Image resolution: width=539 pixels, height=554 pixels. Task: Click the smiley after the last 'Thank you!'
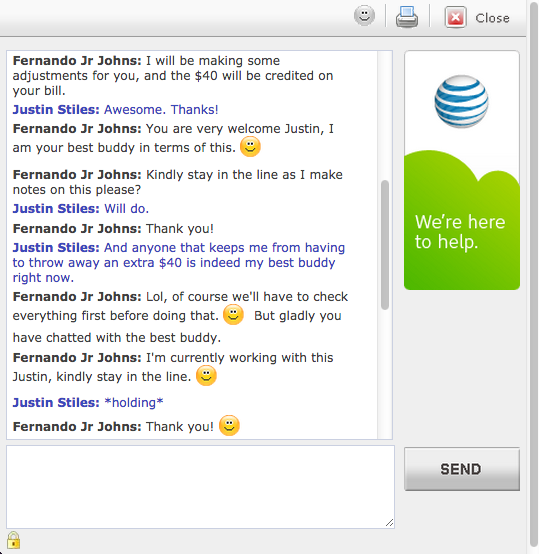229,425
